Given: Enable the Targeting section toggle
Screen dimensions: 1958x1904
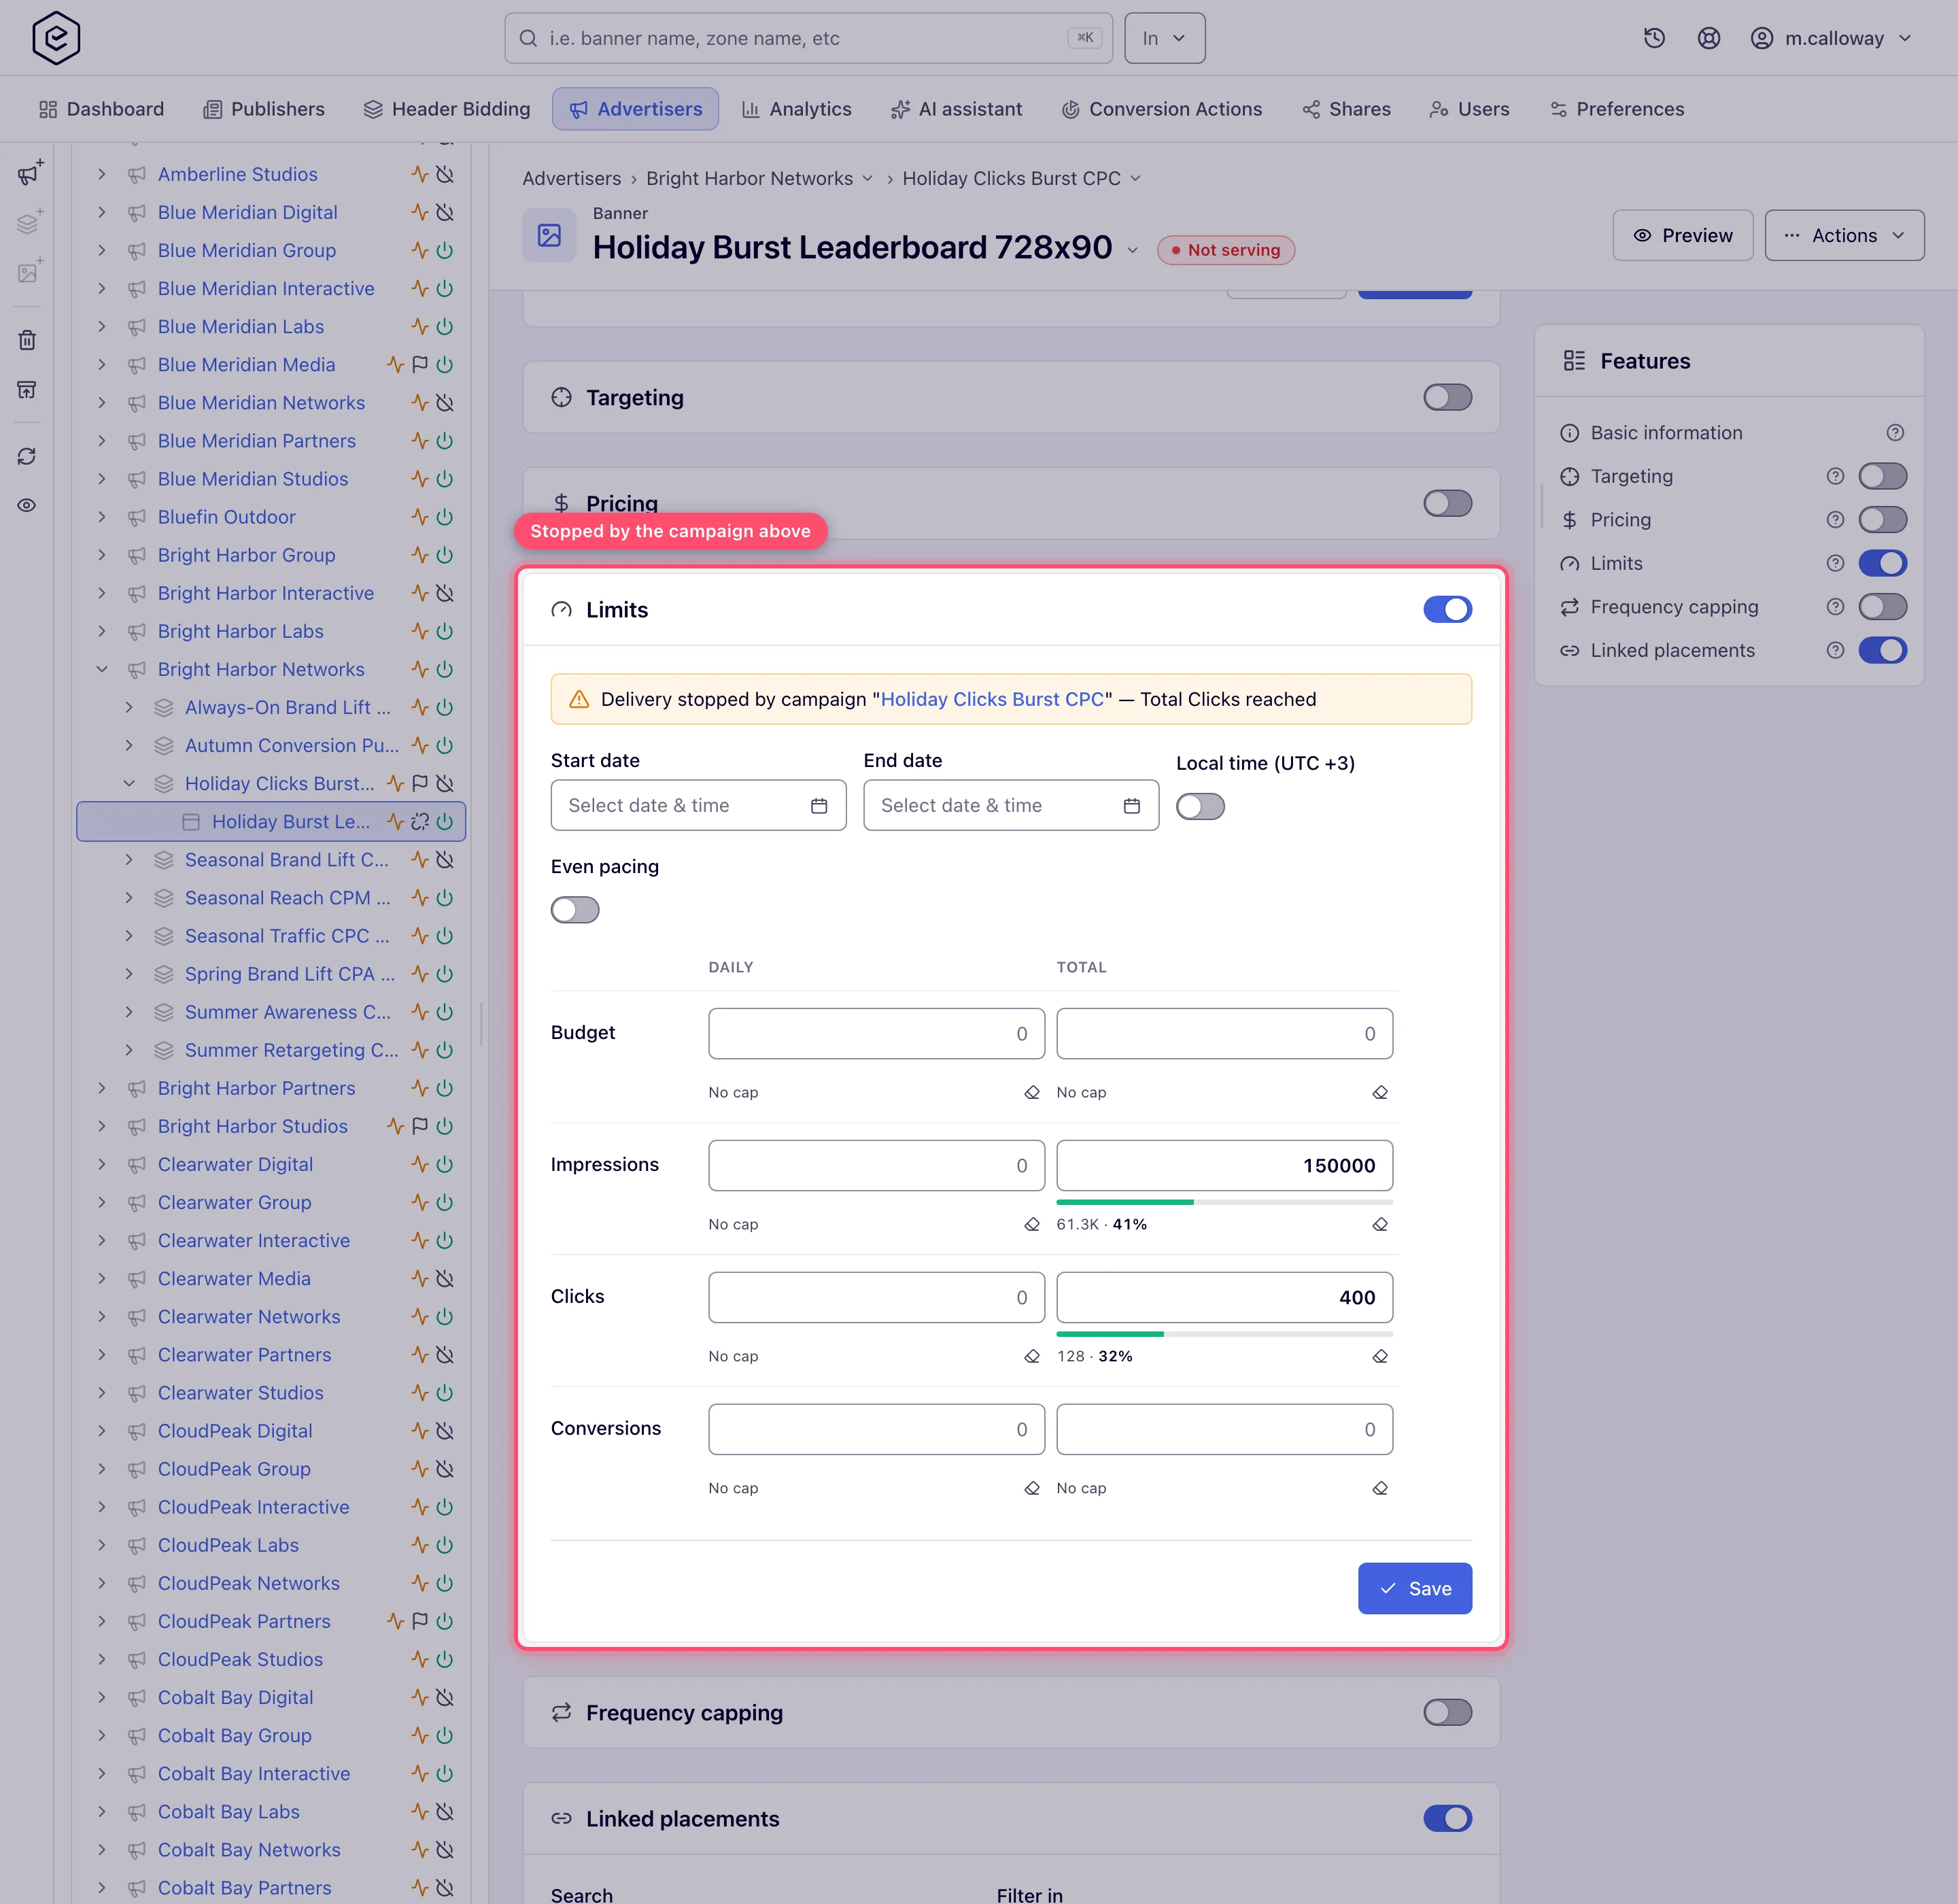Looking at the screenshot, I should 1447,397.
